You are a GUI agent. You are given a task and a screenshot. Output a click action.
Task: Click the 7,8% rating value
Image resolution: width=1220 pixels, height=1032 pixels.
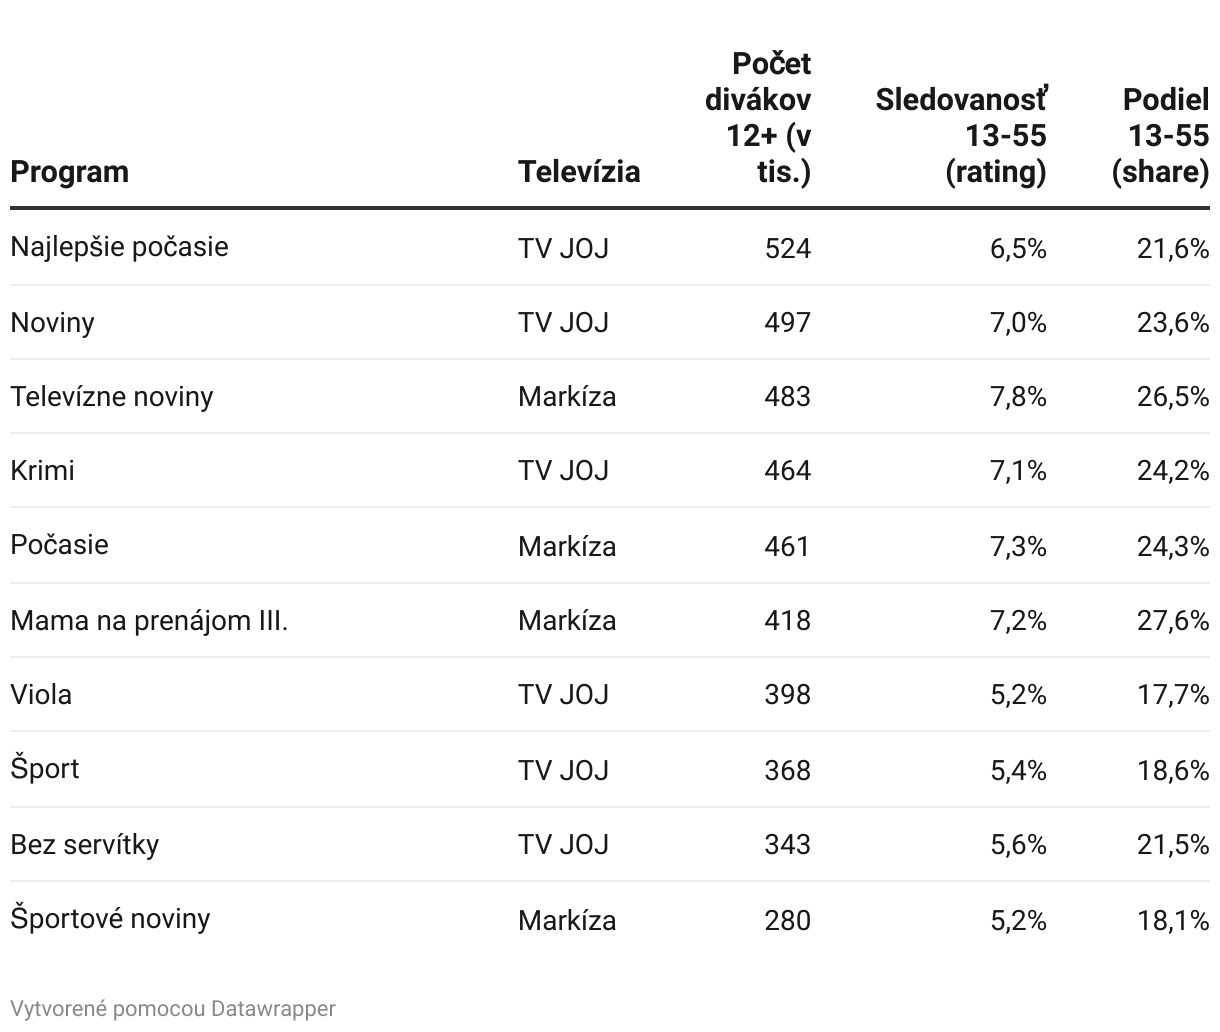click(1018, 397)
